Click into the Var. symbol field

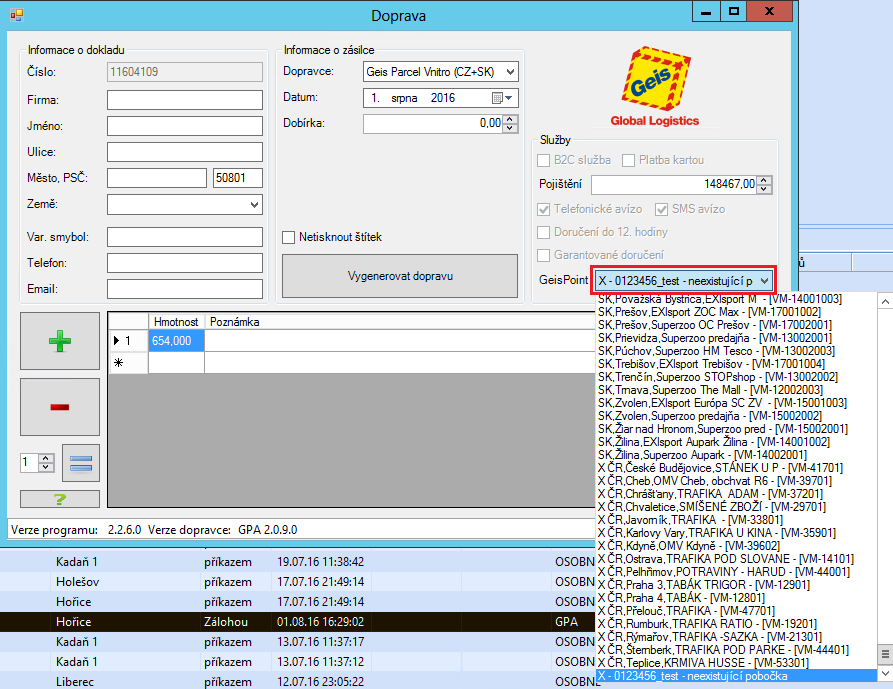[185, 237]
